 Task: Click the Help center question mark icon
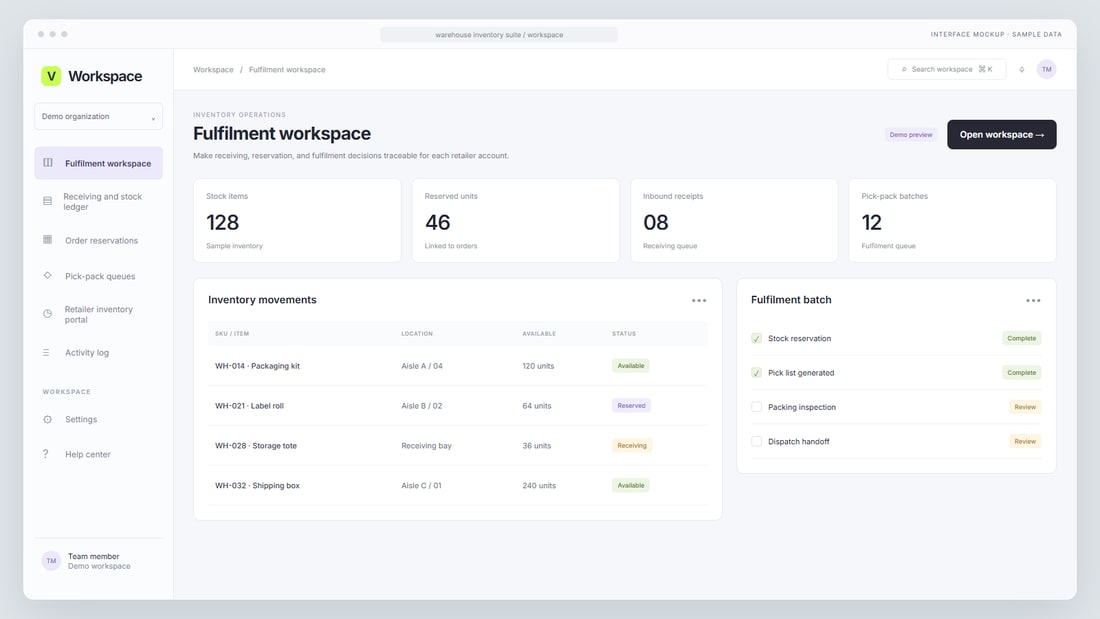click(46, 454)
